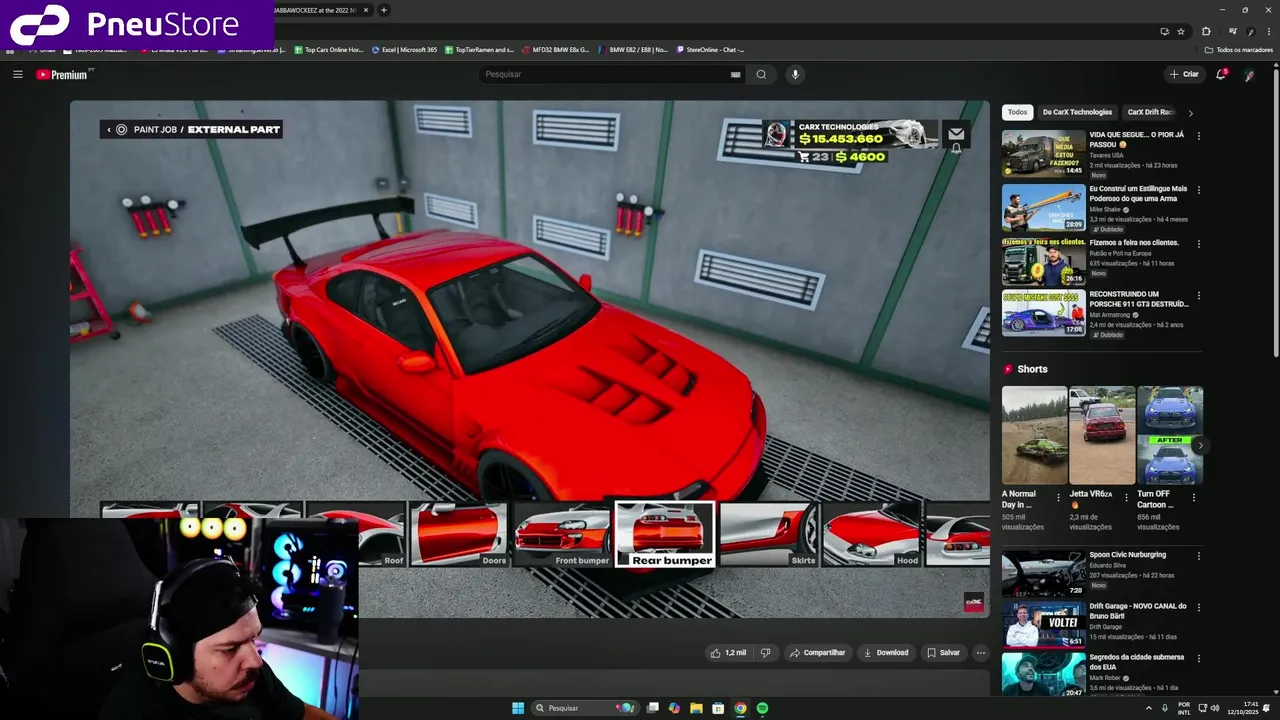The width and height of the screenshot is (1280, 720).
Task: Click Google Chrome taskbar icon
Action: [740, 708]
